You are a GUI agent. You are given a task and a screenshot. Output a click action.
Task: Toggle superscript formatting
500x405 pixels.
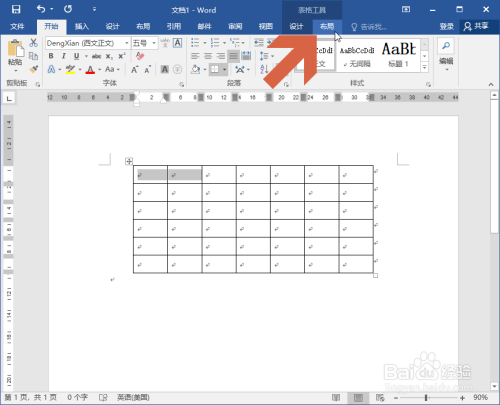pos(122,56)
